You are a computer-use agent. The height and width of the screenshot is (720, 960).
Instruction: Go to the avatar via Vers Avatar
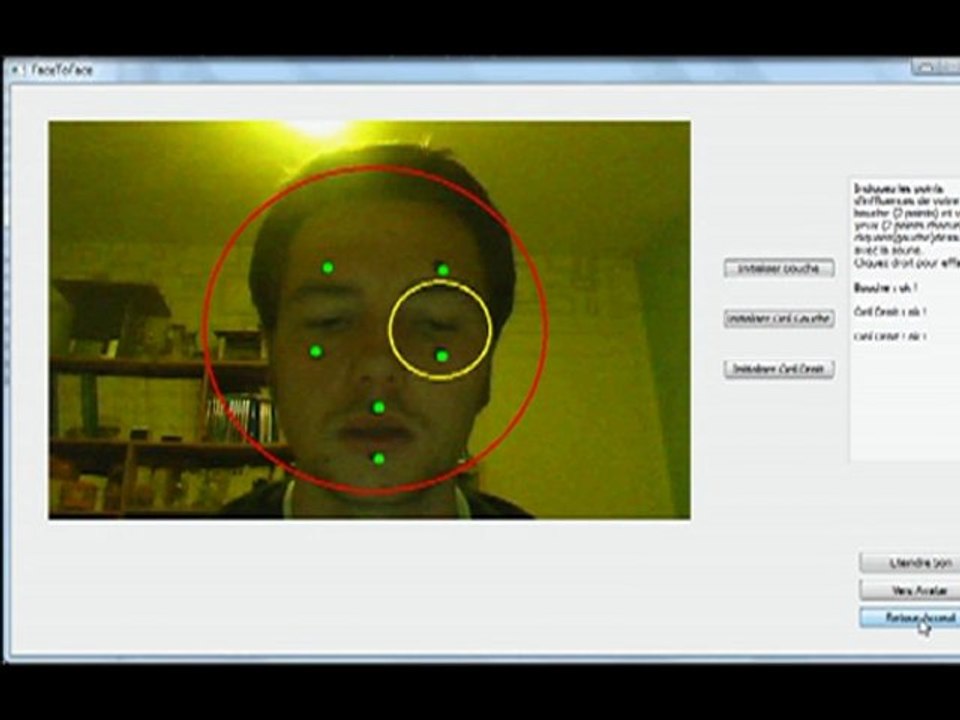coord(910,590)
